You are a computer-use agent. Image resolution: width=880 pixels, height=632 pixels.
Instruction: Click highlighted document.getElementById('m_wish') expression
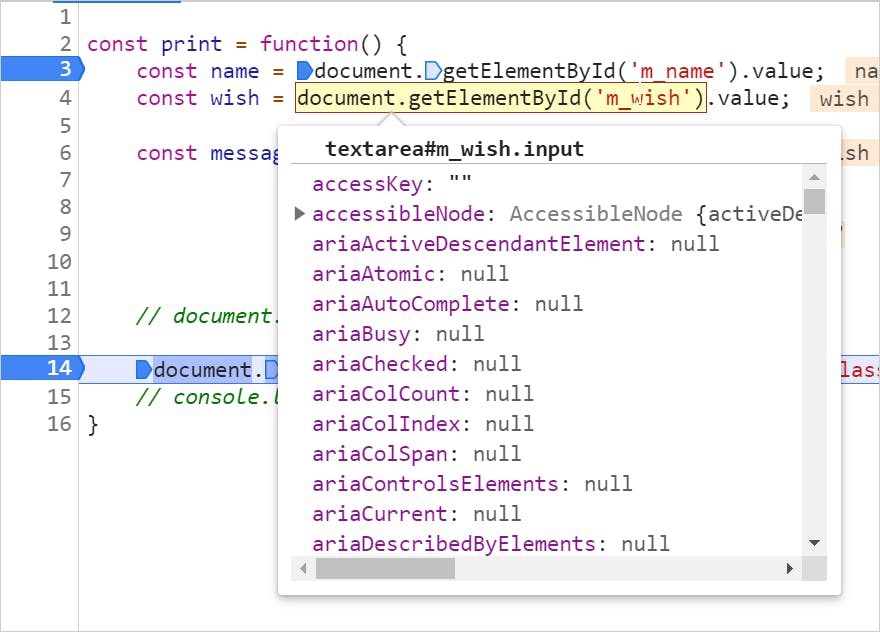pyautogui.click(x=501, y=98)
